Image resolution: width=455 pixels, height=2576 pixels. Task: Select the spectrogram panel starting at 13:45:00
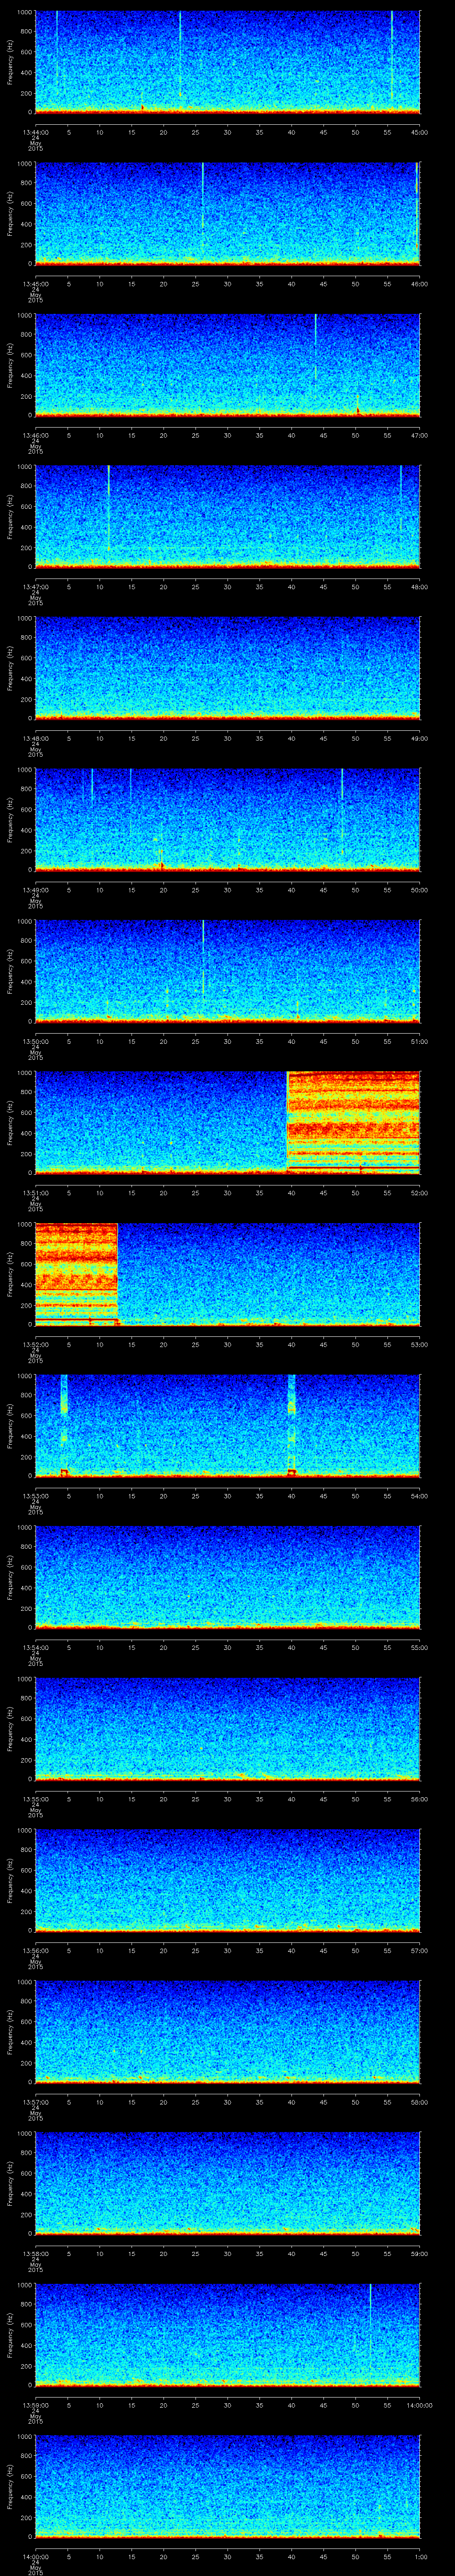click(x=227, y=213)
